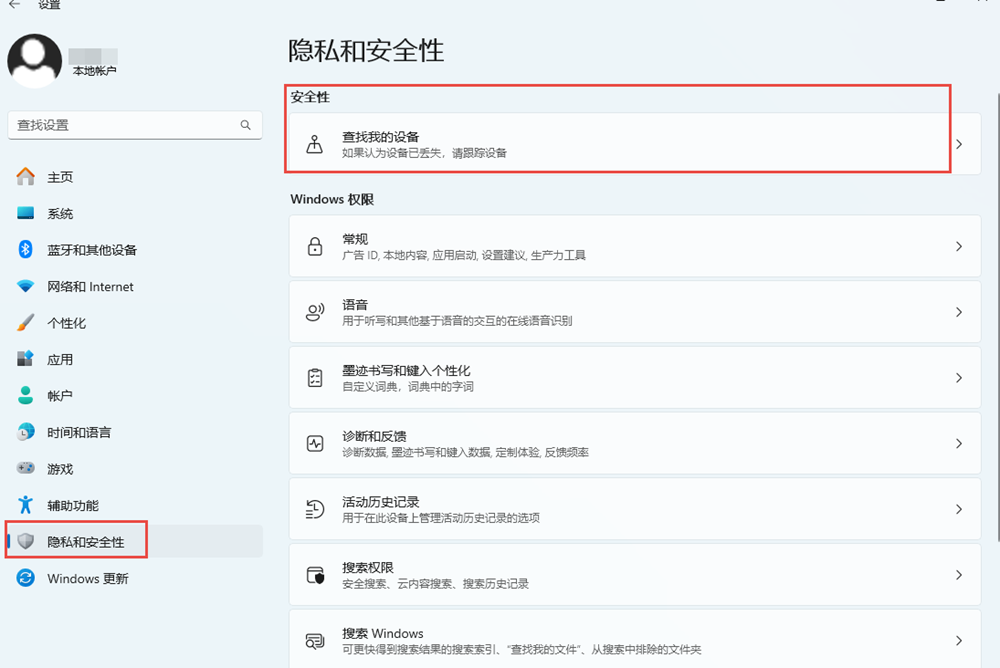Open 活动历史记录 settings title
Image resolution: width=1000 pixels, height=668 pixels.
(381, 501)
